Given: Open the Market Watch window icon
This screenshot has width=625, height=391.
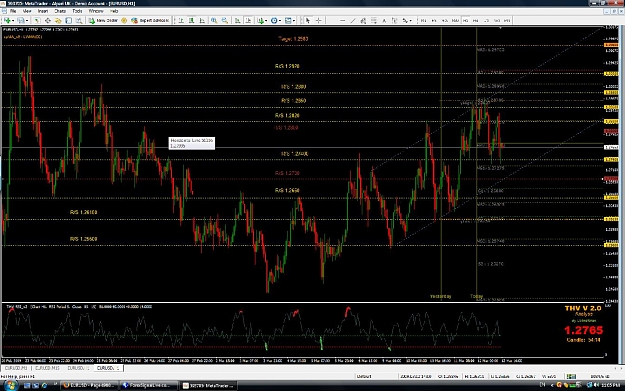Looking at the screenshot, I should pyautogui.click(x=37, y=20).
